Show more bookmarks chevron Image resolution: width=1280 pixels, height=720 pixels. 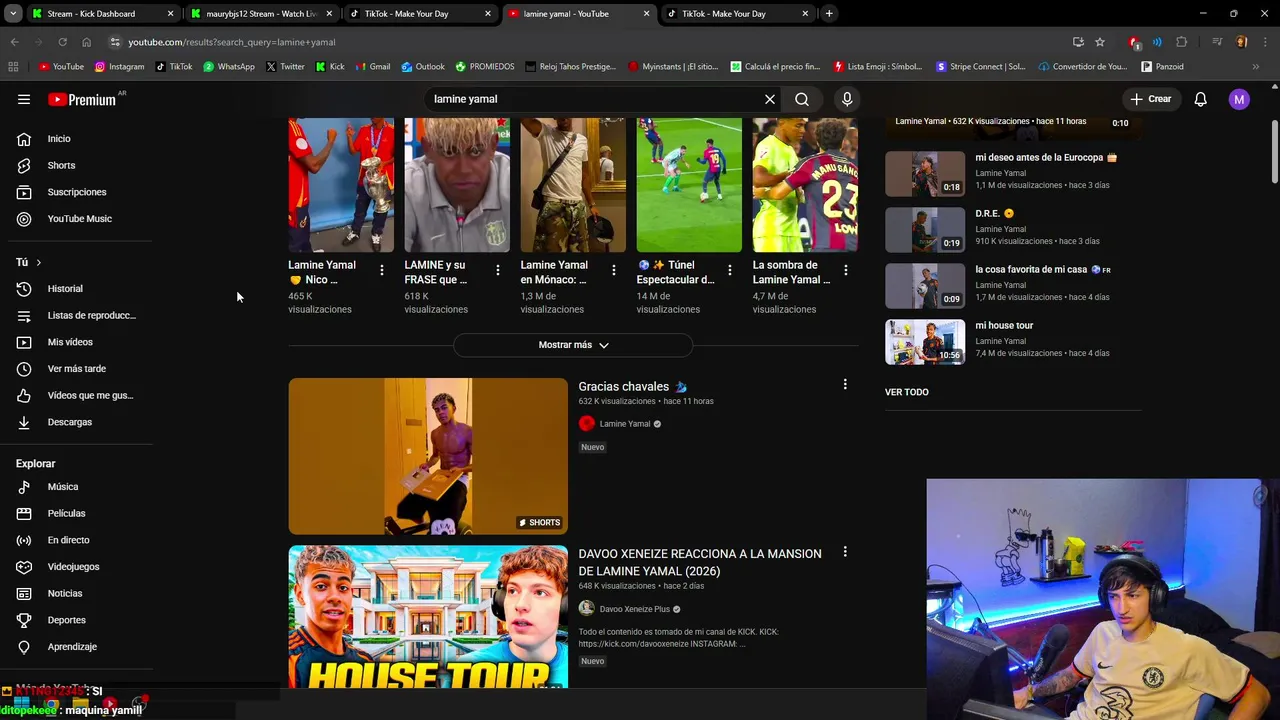[x=1256, y=67]
